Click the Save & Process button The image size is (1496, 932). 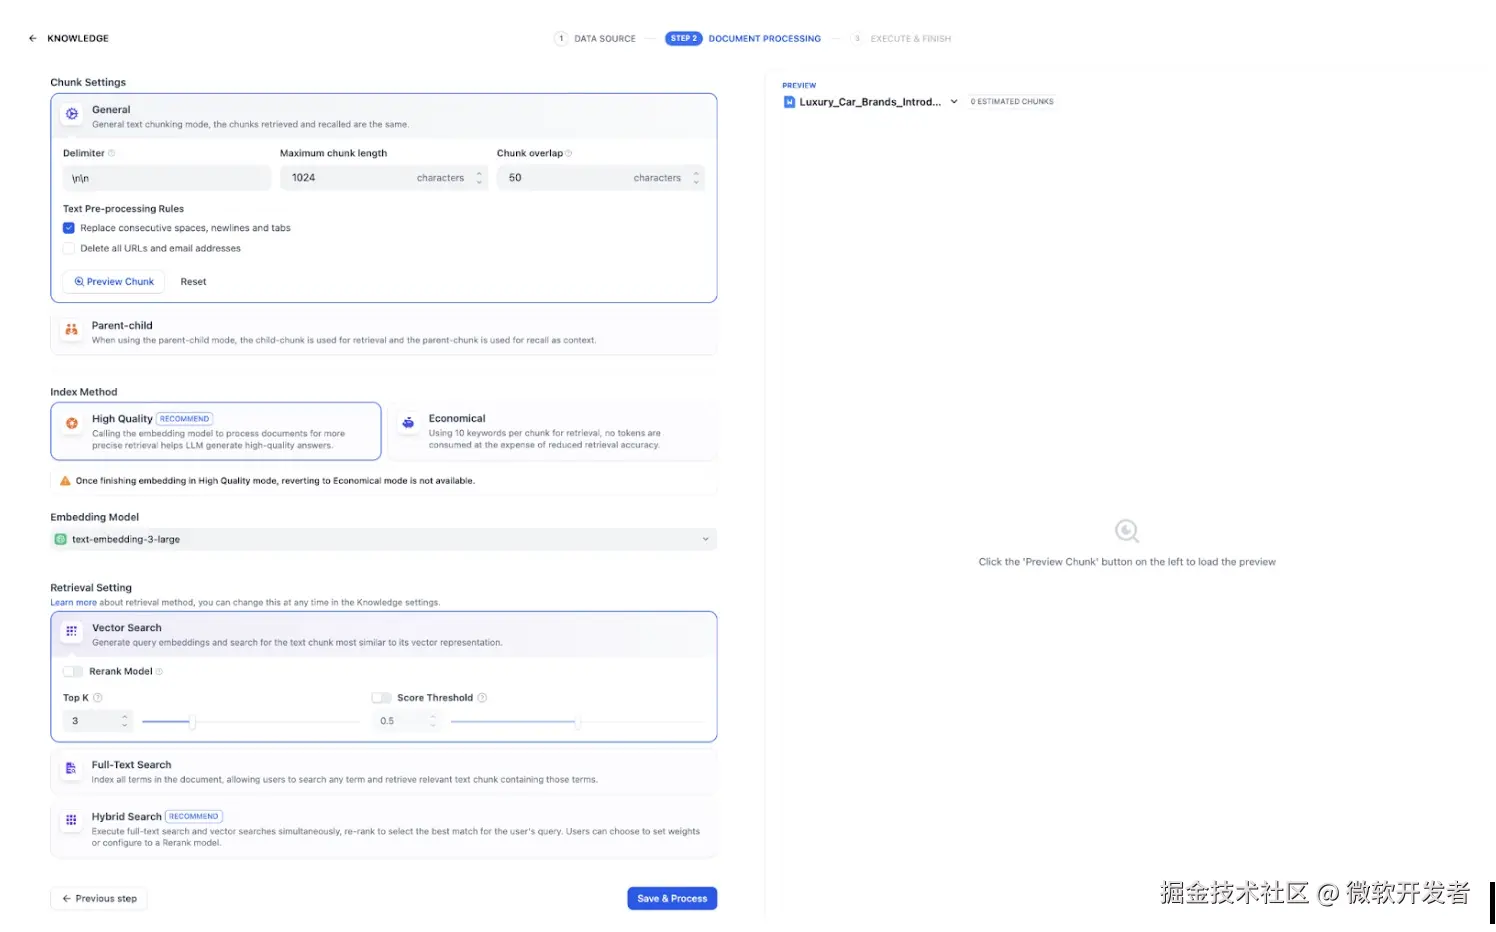tap(672, 898)
